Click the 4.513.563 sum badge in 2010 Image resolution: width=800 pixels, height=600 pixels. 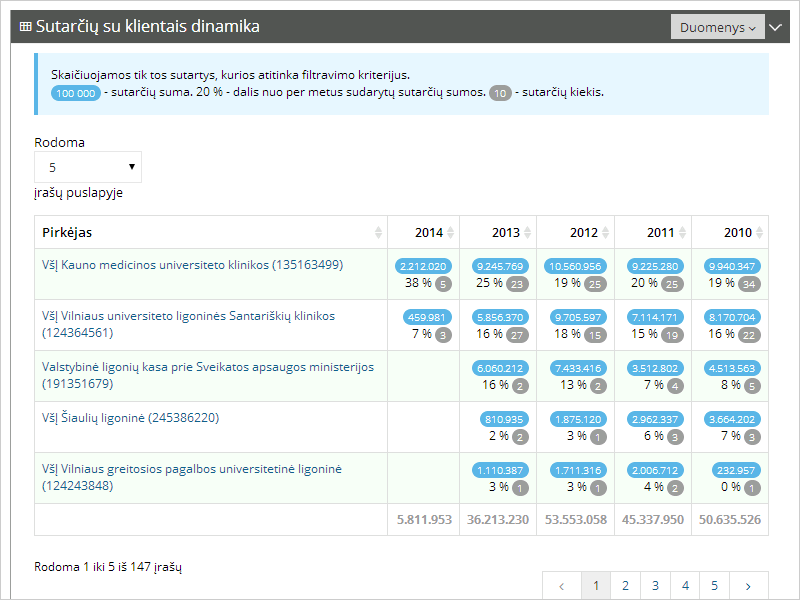(x=732, y=368)
